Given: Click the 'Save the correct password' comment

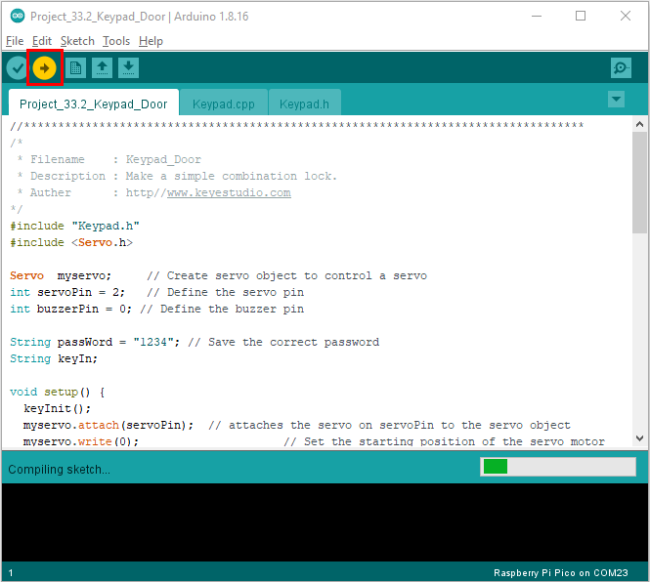Looking at the screenshot, I should click(x=284, y=342).
